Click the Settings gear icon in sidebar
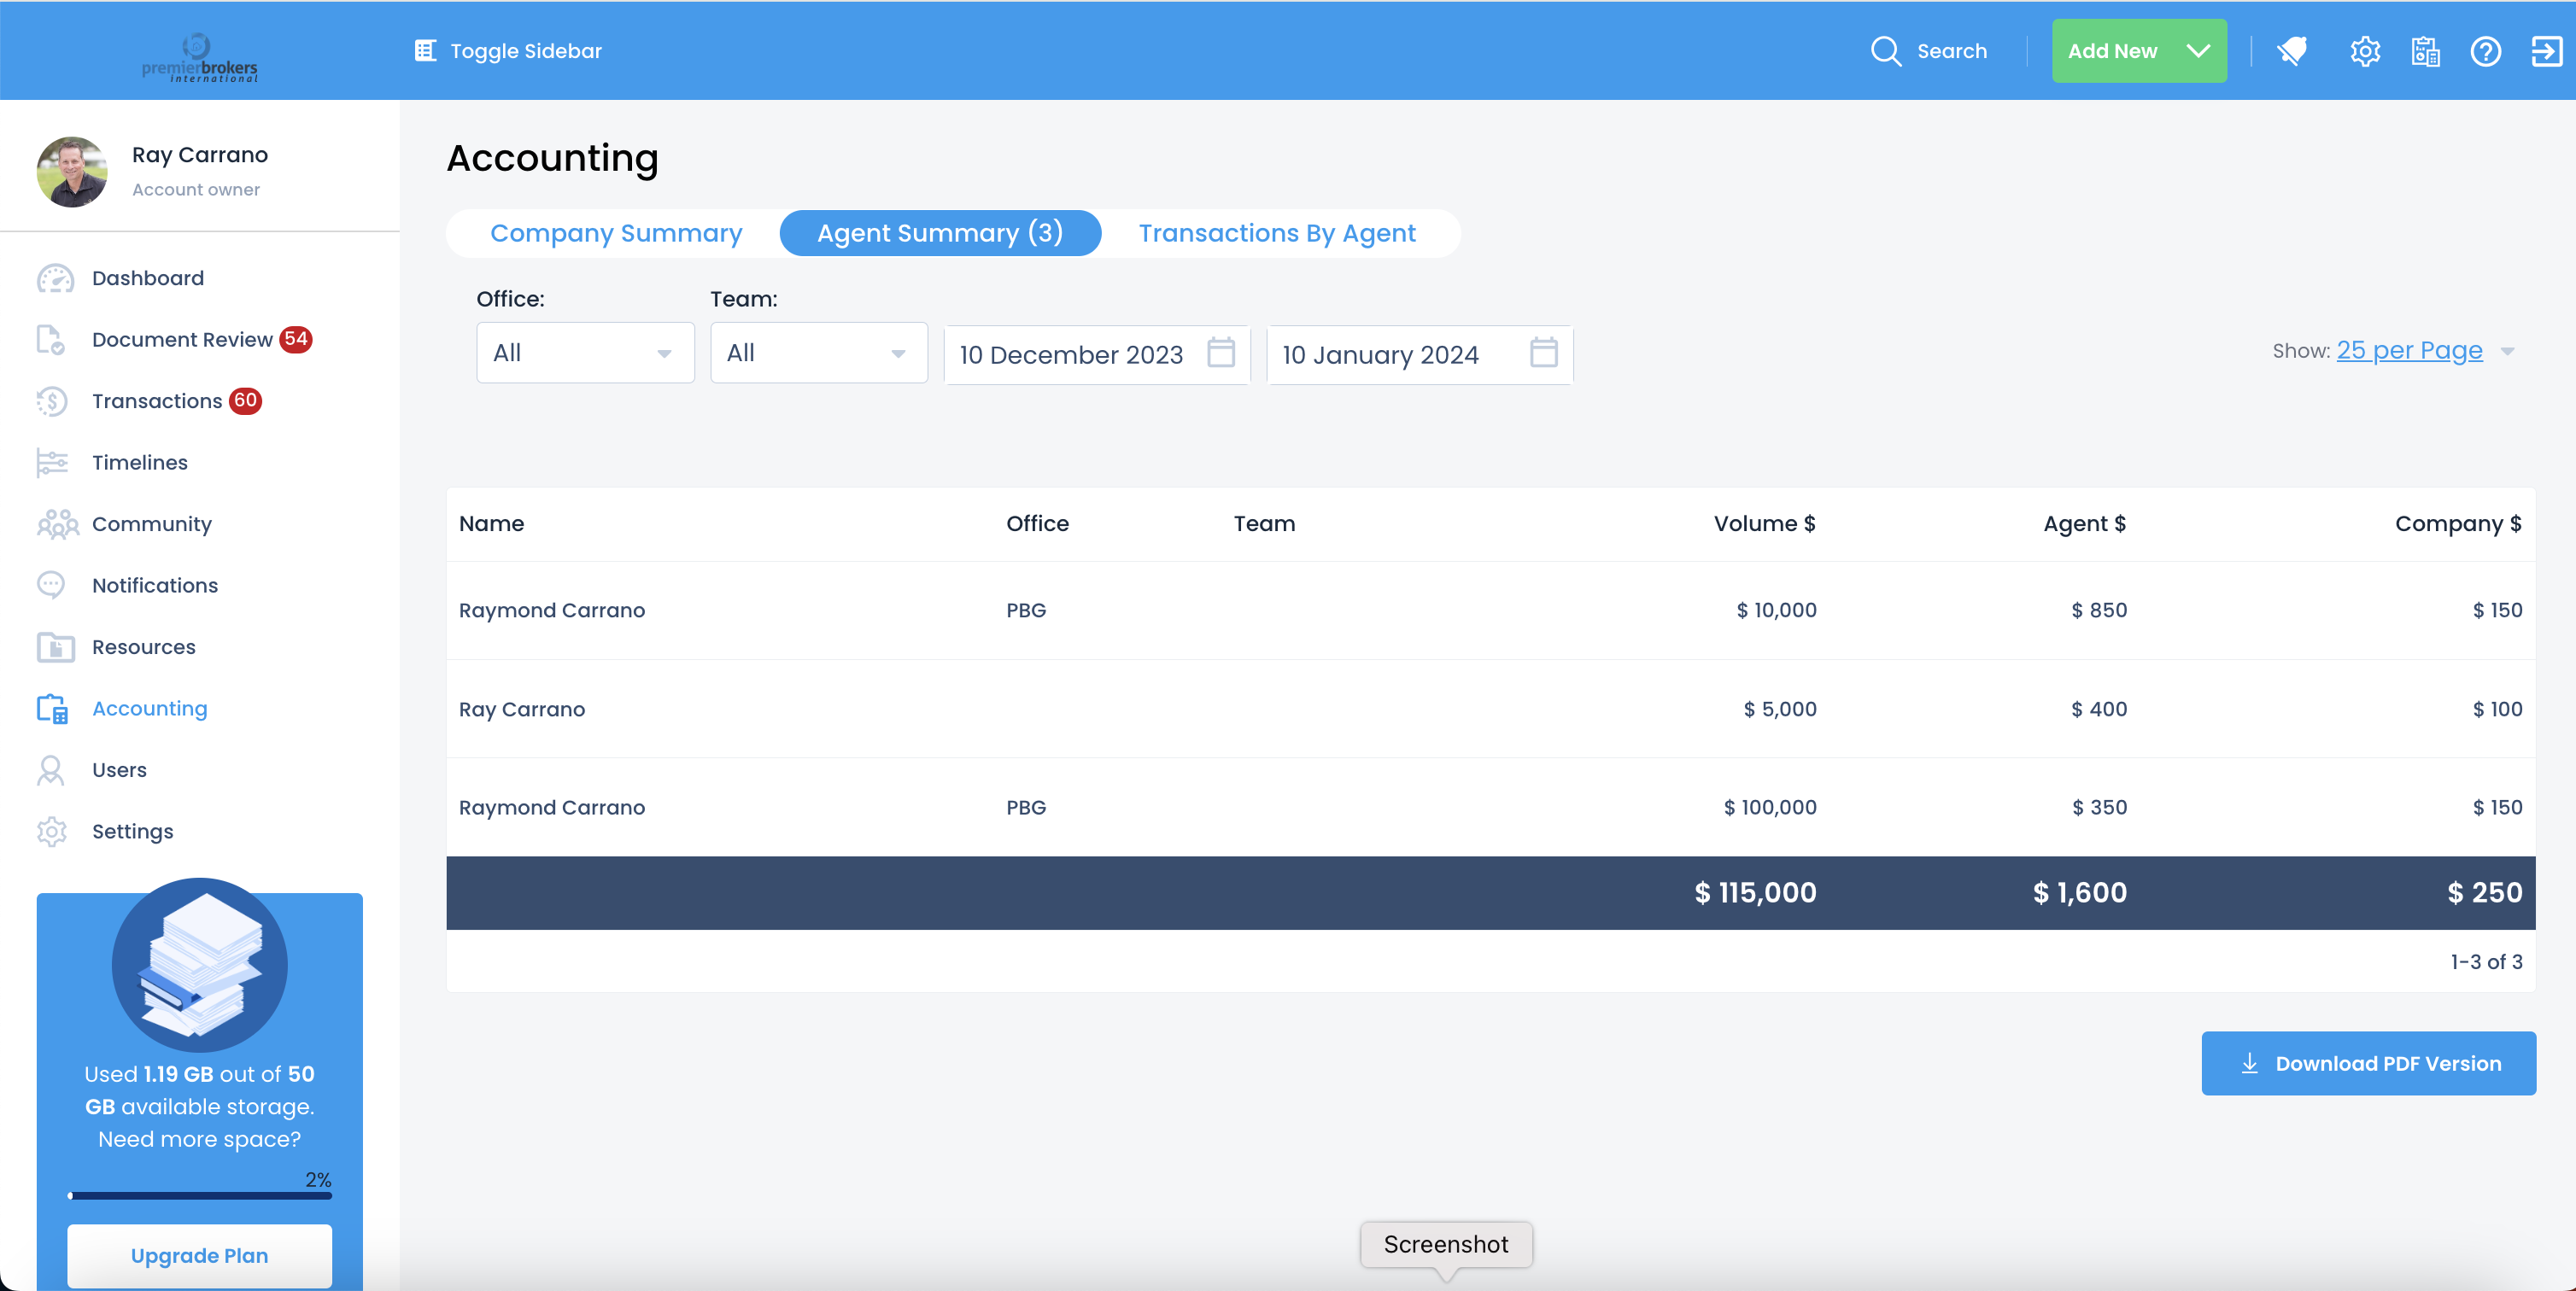 51,832
